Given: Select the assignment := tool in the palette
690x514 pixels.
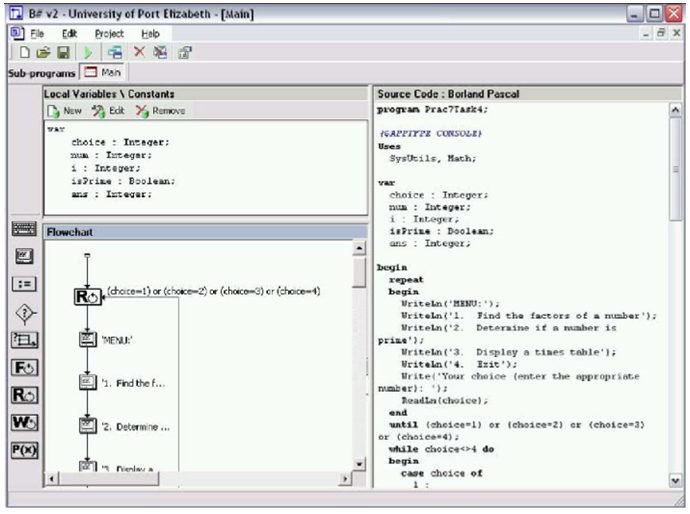Looking at the screenshot, I should 25,284.
